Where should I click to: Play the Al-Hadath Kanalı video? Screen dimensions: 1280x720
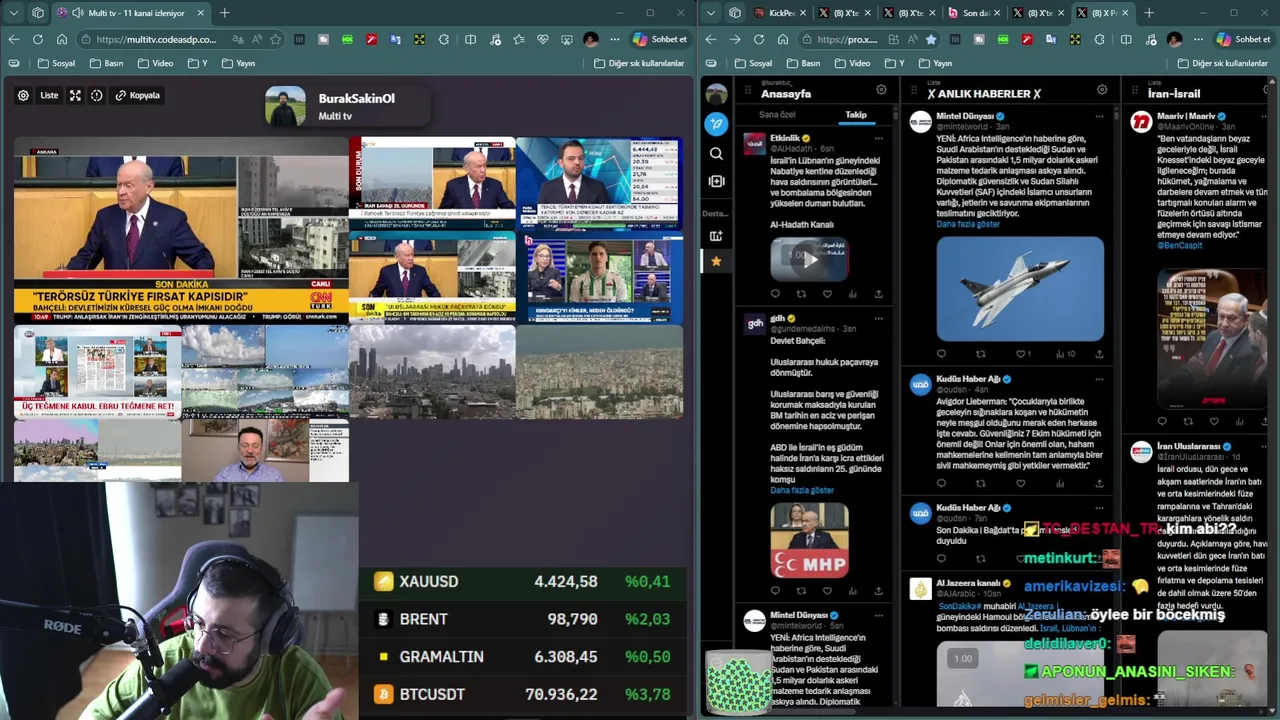tap(810, 260)
